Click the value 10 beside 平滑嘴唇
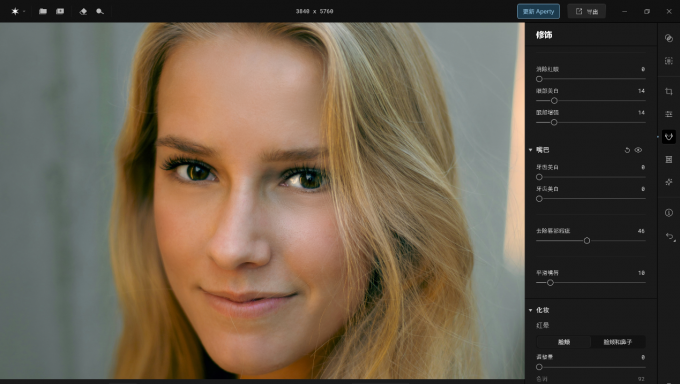 641,273
